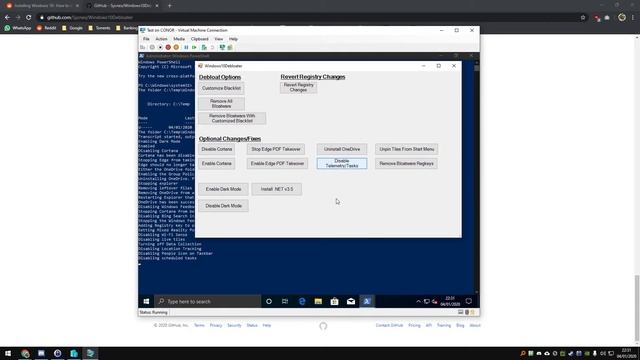This screenshot has height=360, width=640.
Task: Open the Media menu in VM Connection
Action: click(x=179, y=39)
